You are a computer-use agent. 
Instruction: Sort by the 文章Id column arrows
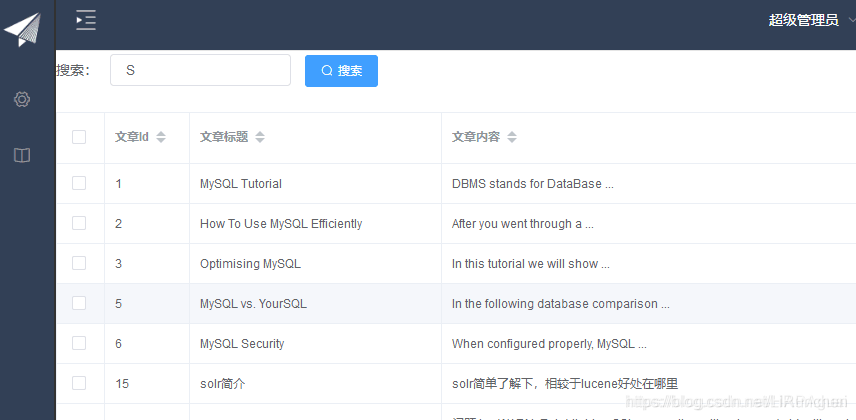[160, 137]
